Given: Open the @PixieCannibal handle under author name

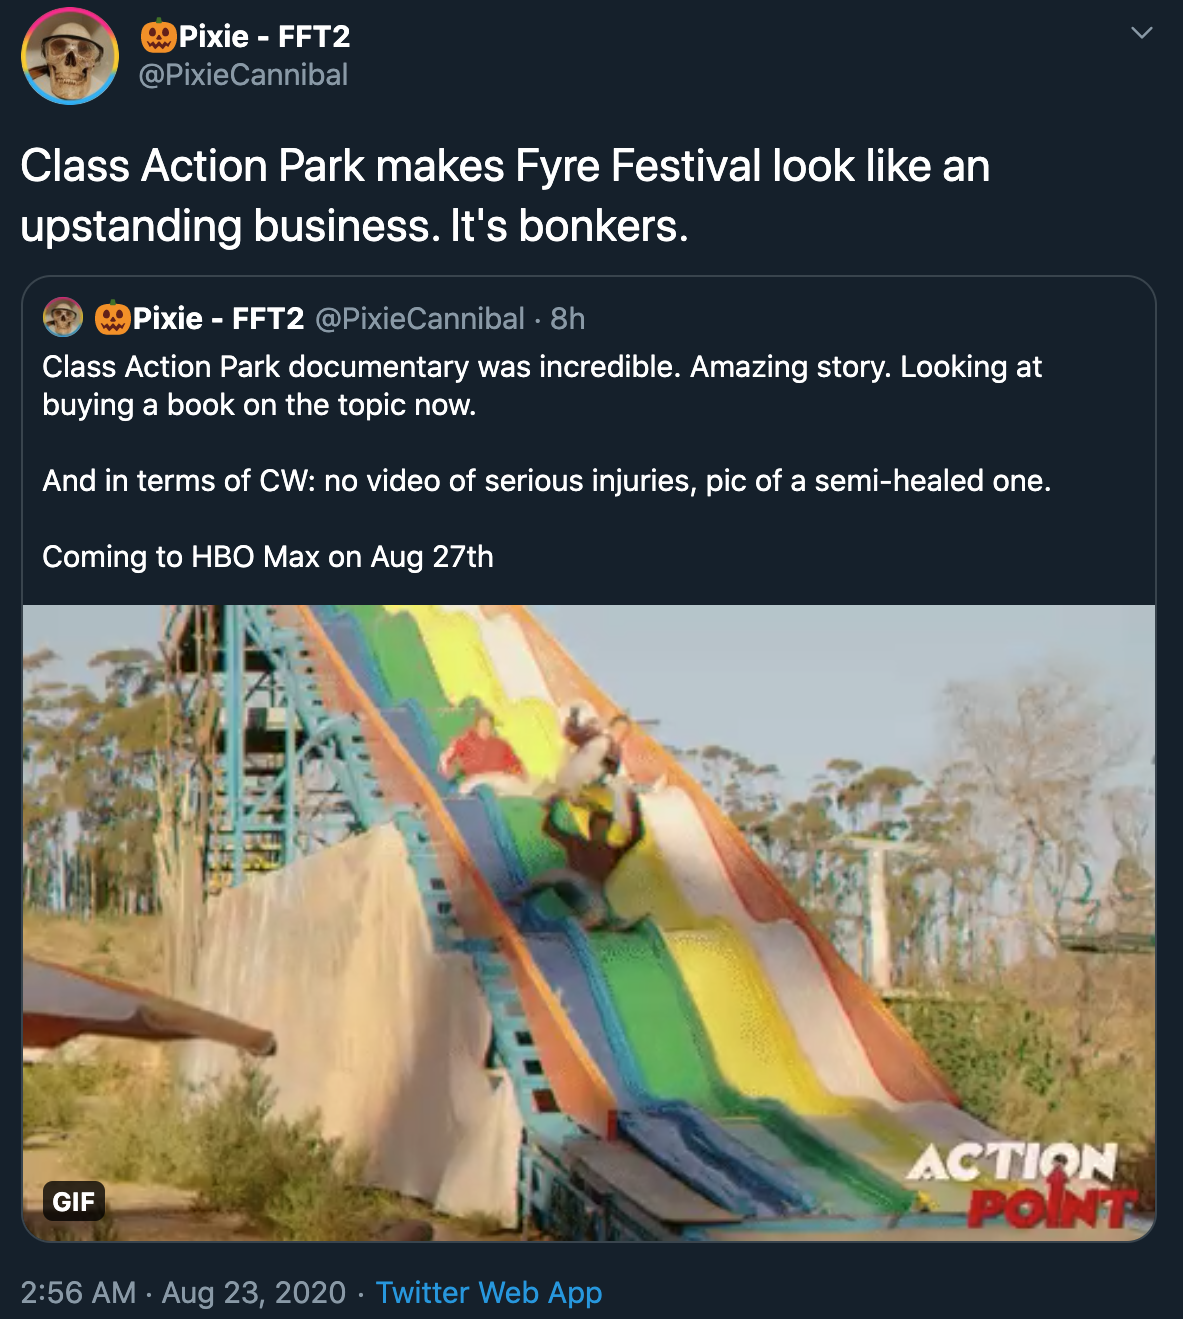Looking at the screenshot, I should coord(243,75).
